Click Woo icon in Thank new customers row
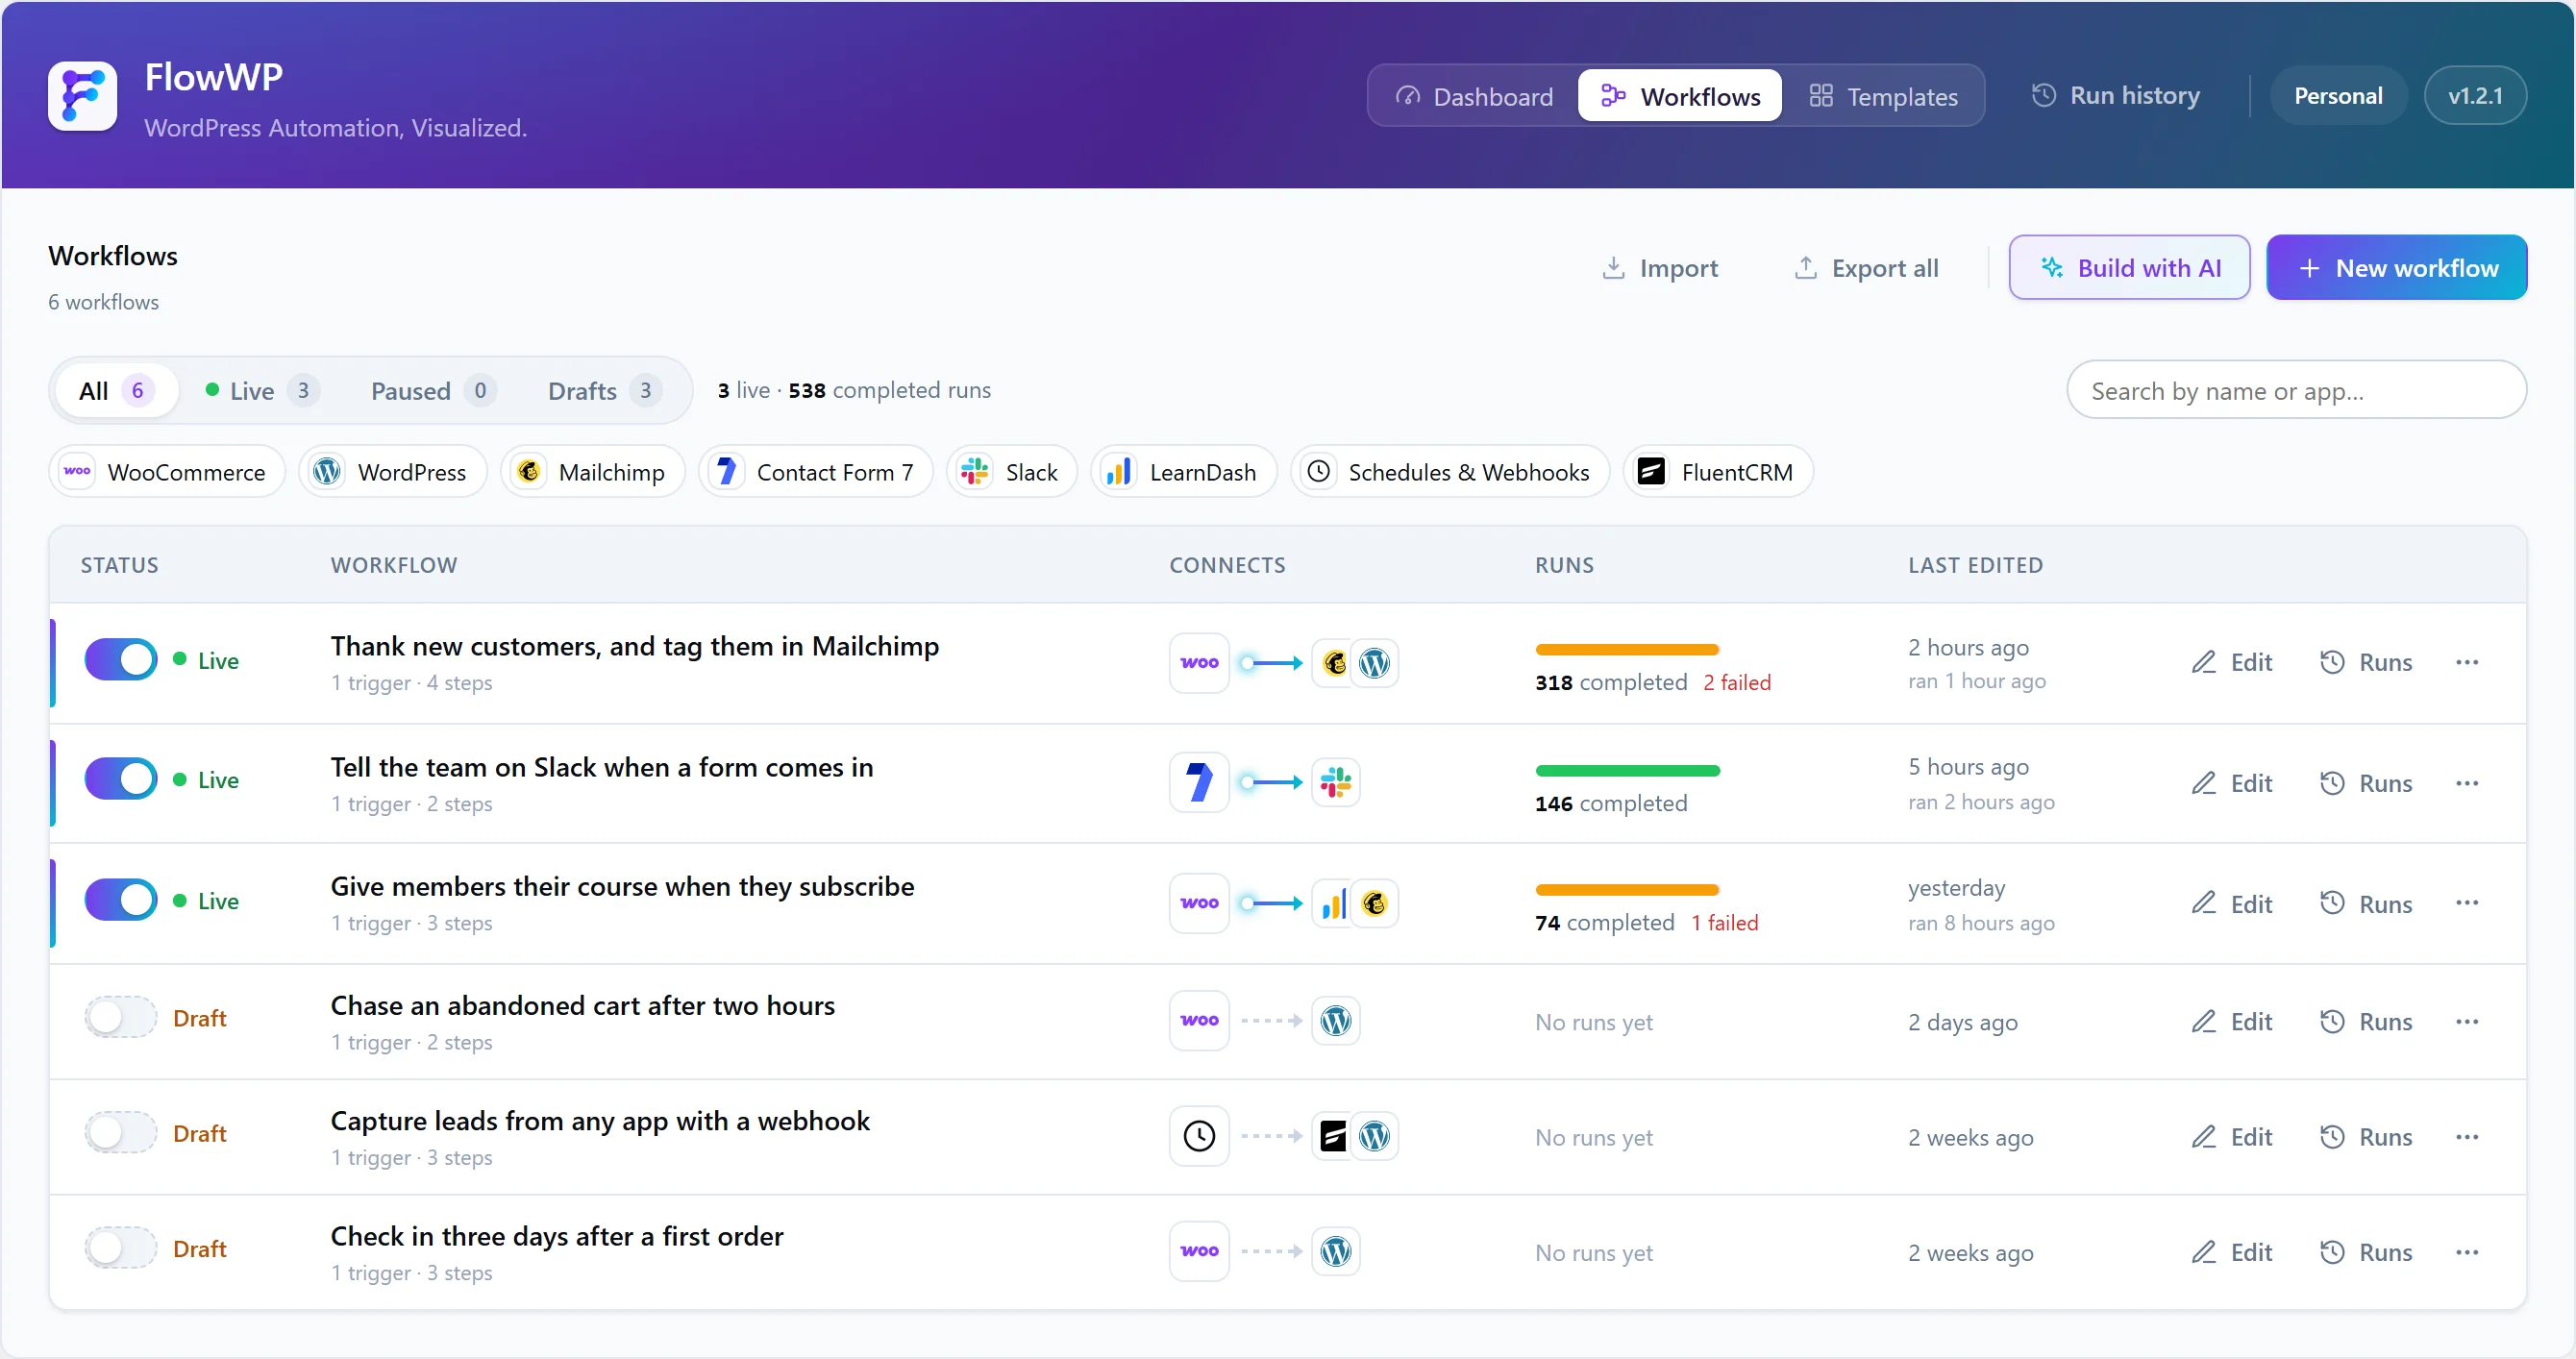This screenshot has width=2576, height=1359. 1199,663
